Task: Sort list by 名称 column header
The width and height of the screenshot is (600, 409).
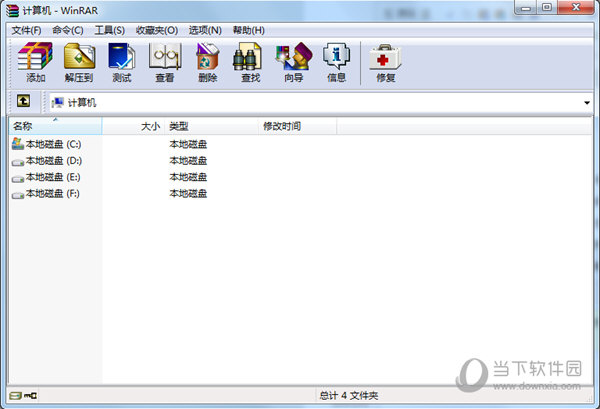Action: (x=23, y=126)
